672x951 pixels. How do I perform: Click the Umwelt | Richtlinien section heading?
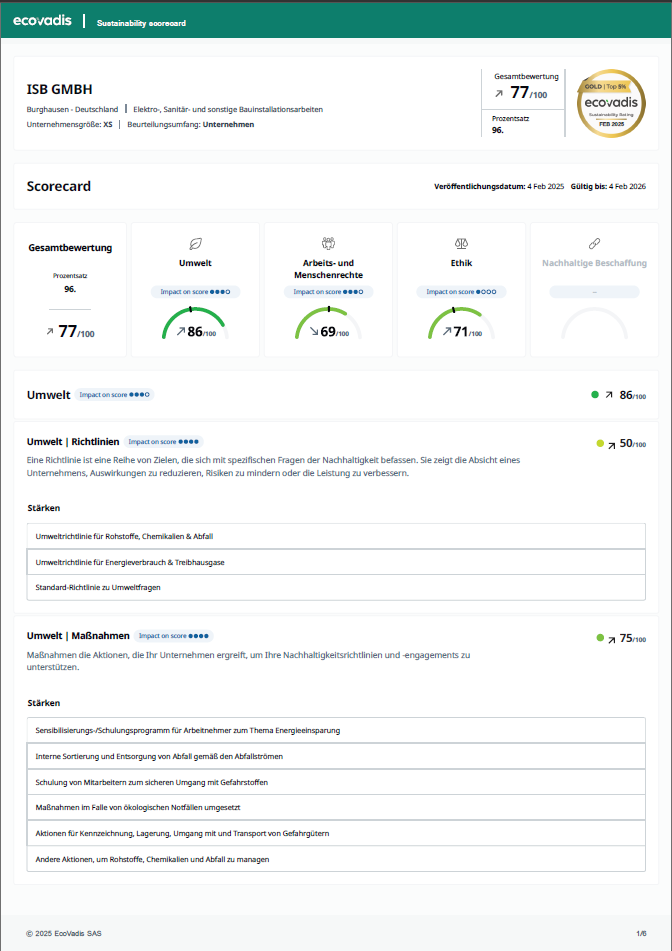73,442
